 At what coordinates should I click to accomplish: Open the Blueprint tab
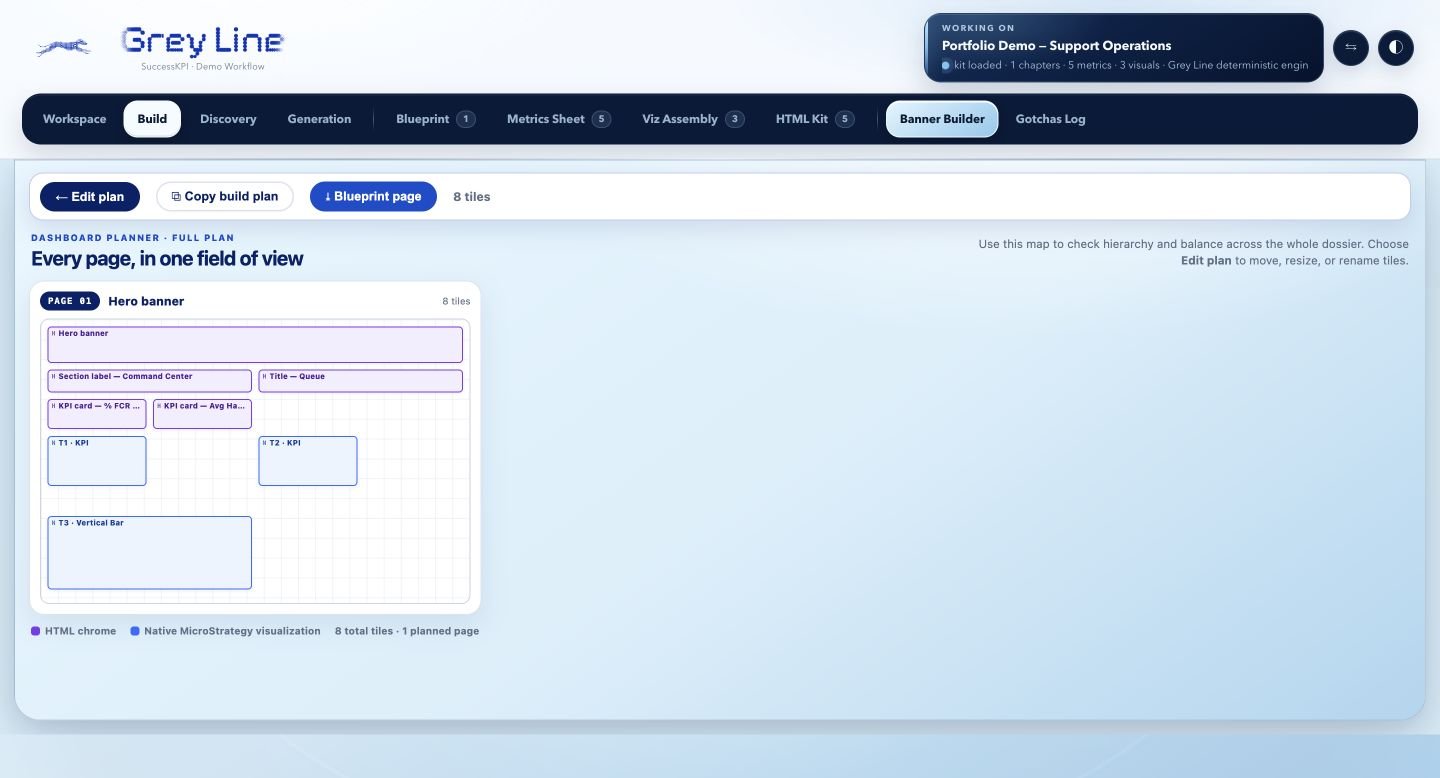click(x=435, y=119)
